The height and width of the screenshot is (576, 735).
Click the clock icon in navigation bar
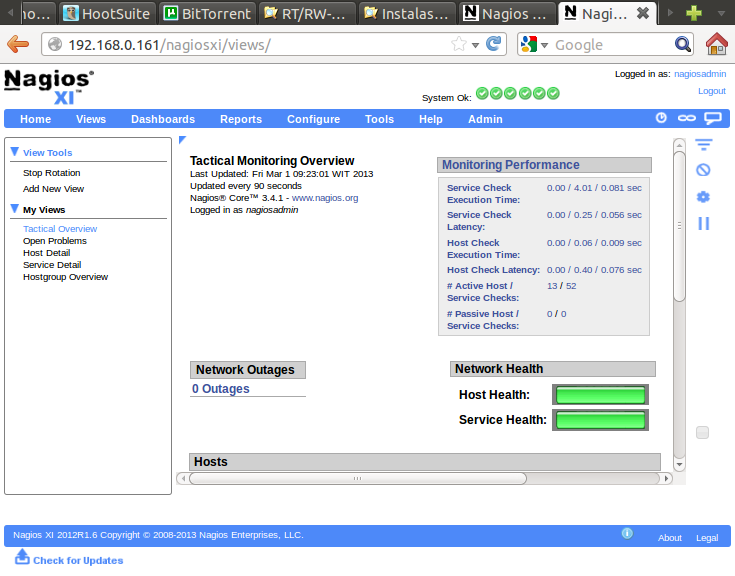(661, 118)
